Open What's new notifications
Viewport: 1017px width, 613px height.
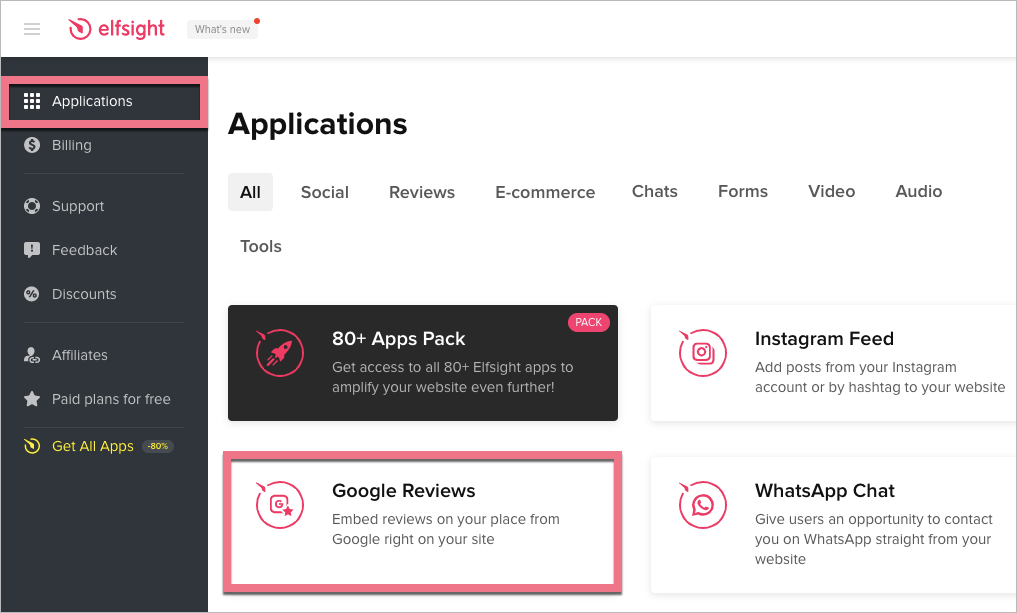222,29
